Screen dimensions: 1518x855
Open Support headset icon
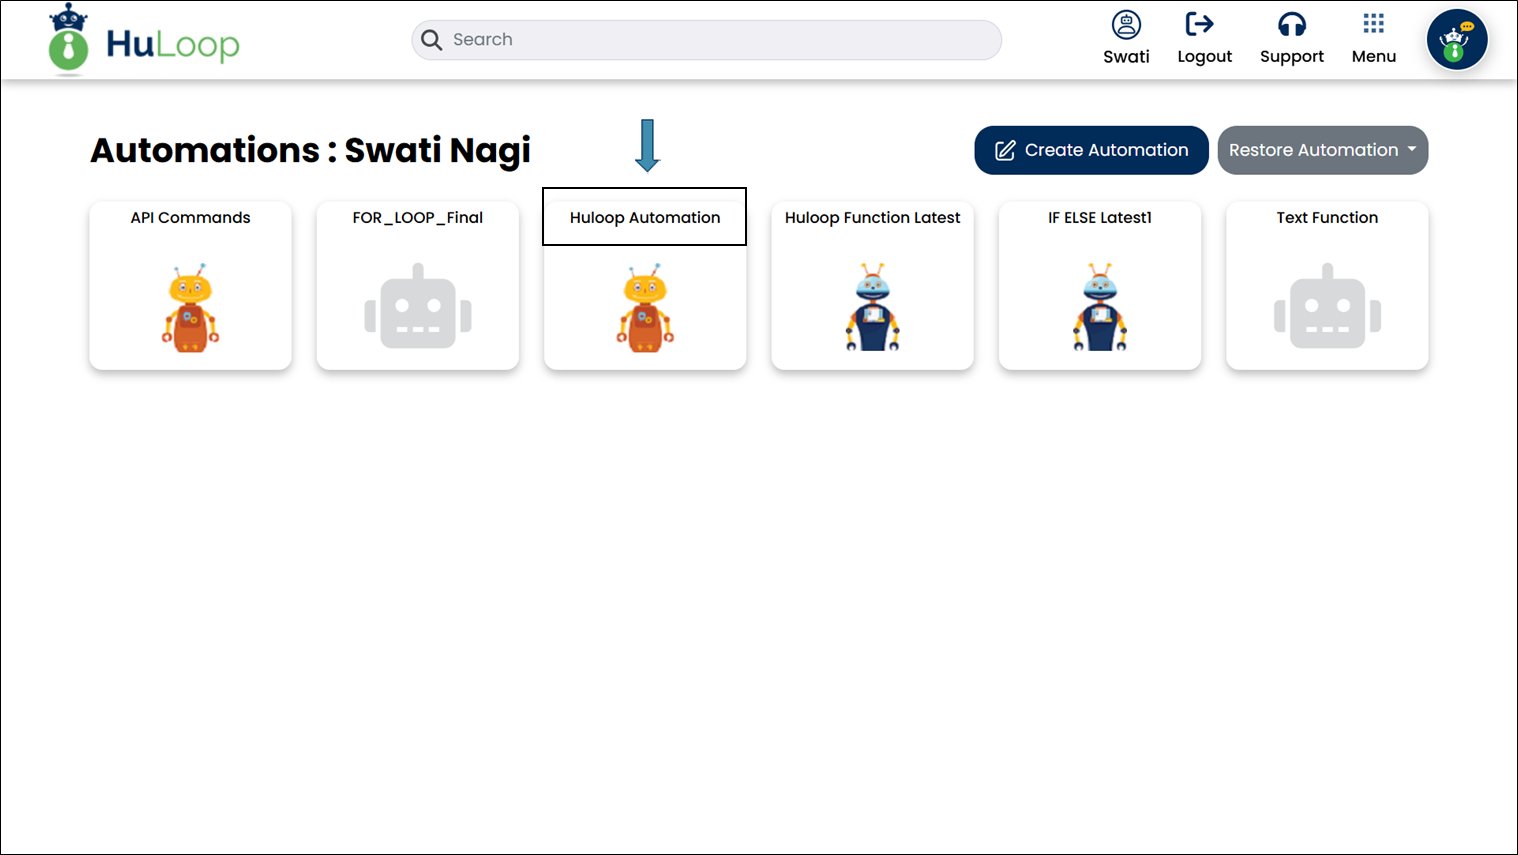coord(1292,24)
